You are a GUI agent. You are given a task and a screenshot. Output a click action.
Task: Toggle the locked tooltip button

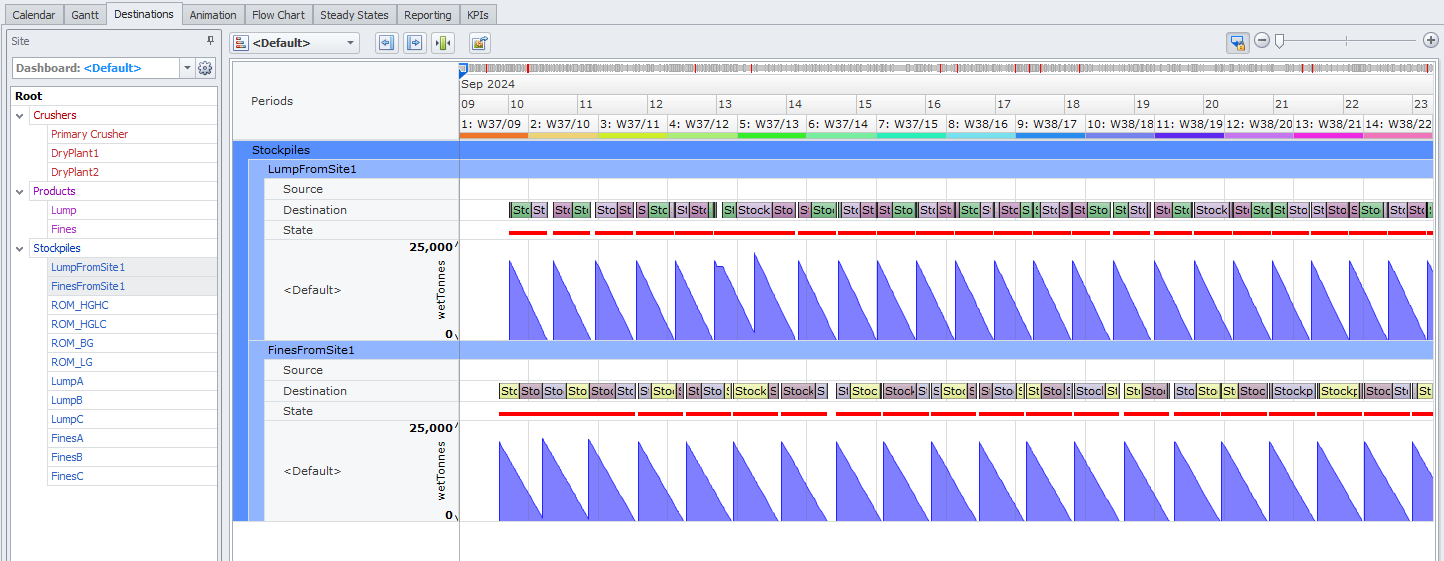point(1238,42)
